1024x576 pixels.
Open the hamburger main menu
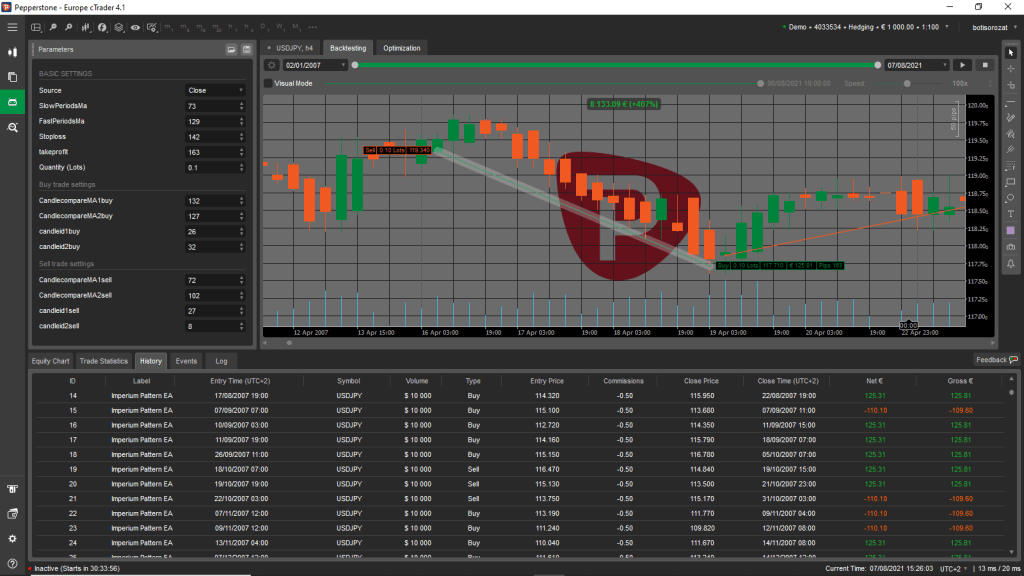point(12,27)
